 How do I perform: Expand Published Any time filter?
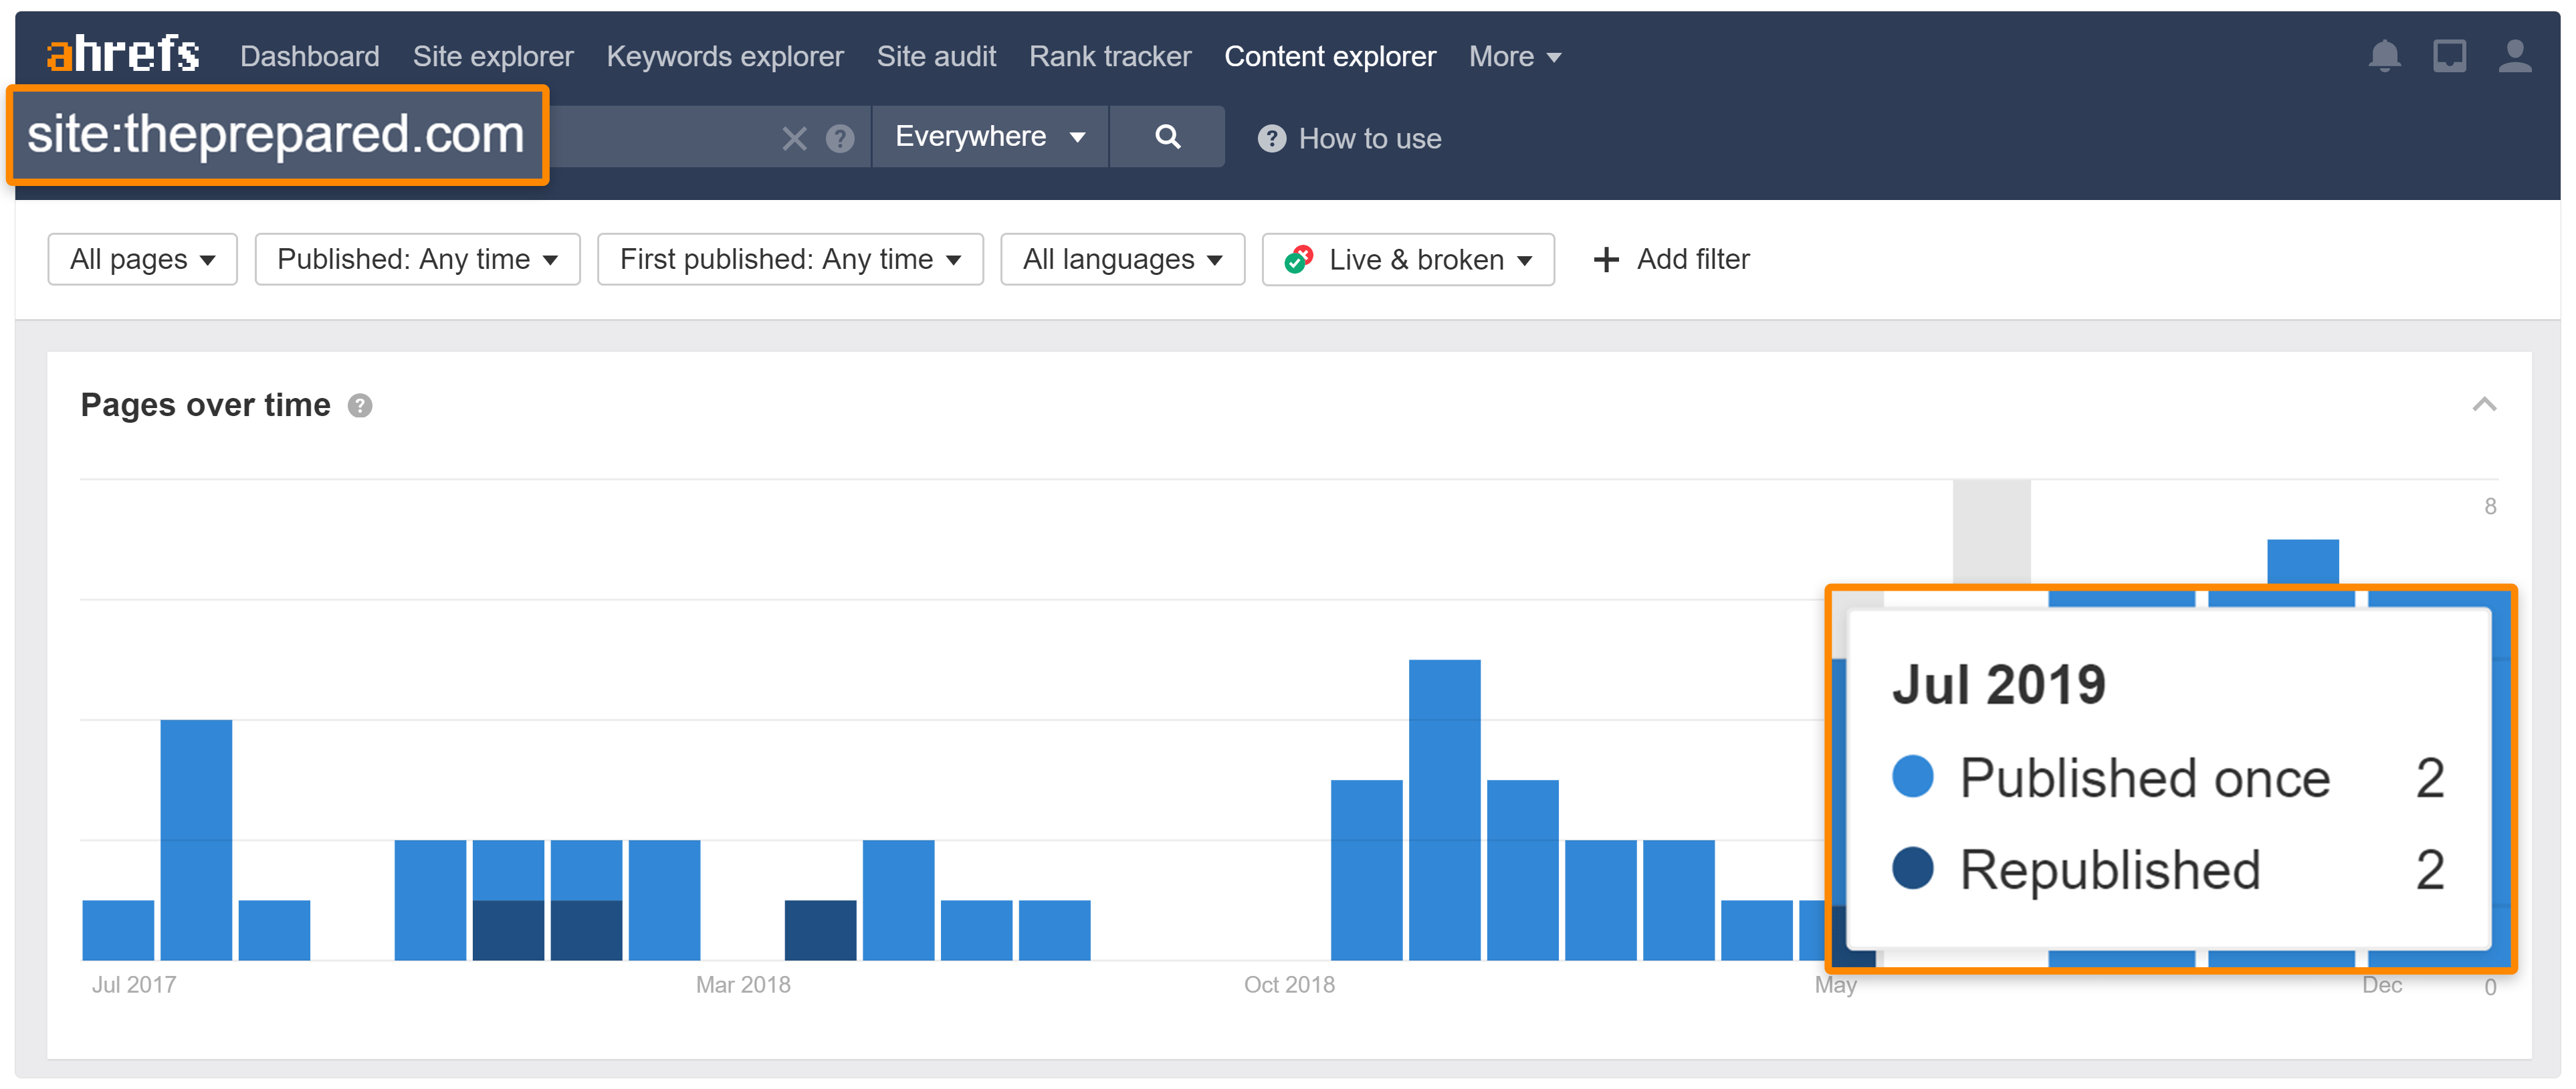pos(416,258)
